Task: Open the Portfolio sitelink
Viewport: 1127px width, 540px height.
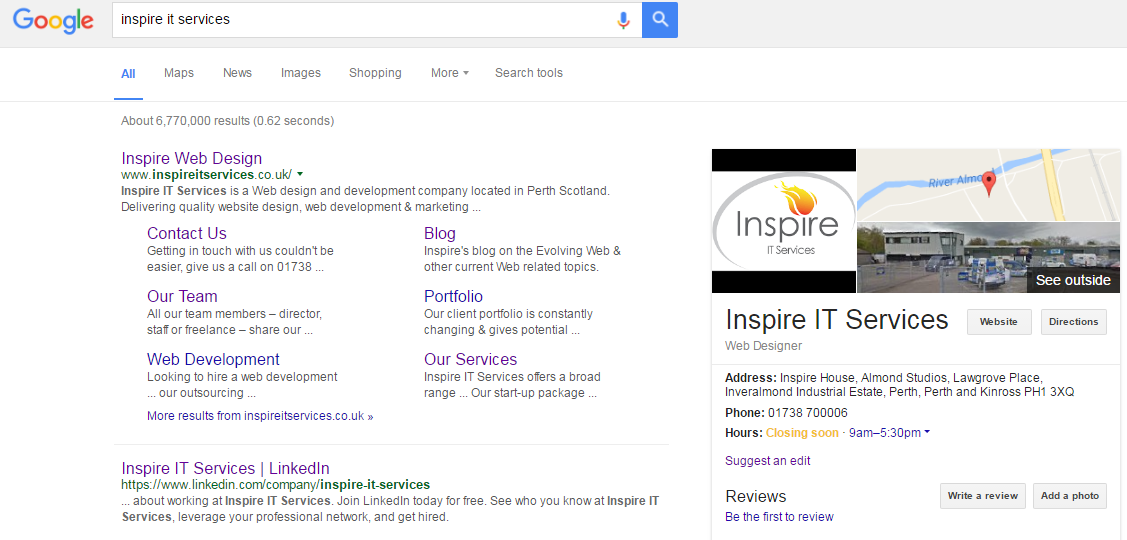Action: pos(454,296)
